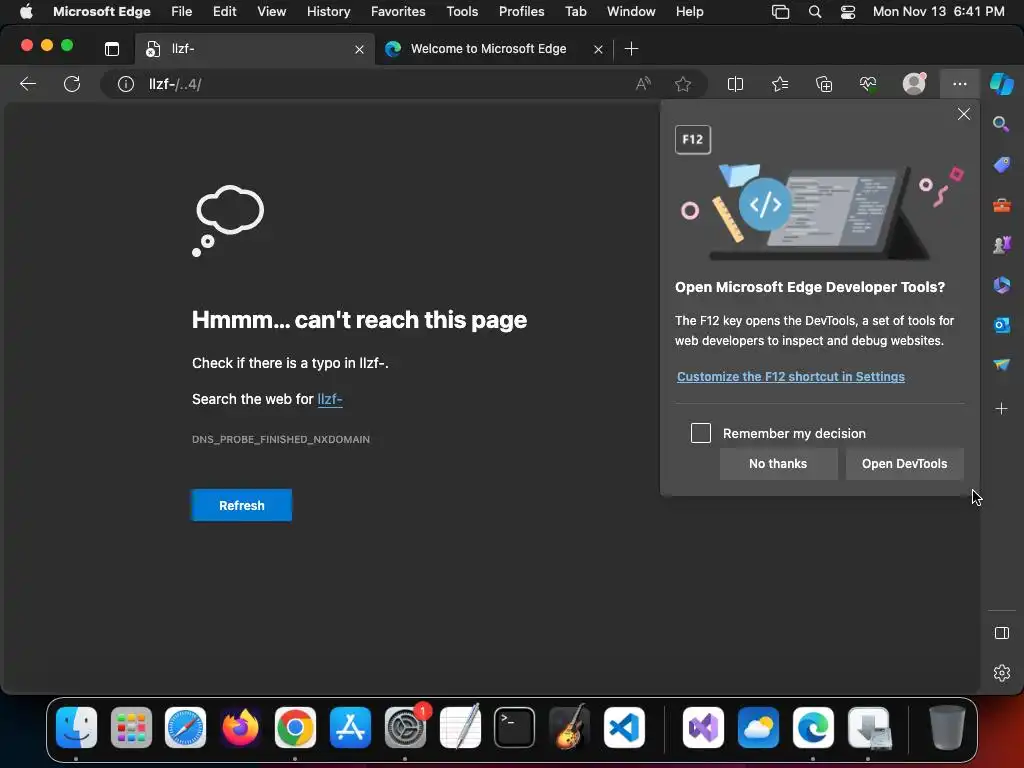Open Settings and more ellipsis menu
The width and height of the screenshot is (1024, 768).
[x=959, y=84]
